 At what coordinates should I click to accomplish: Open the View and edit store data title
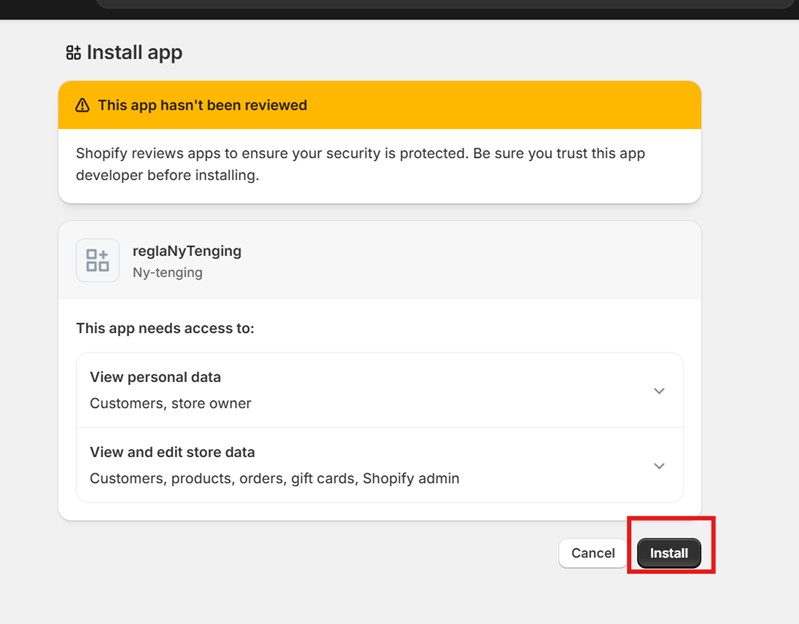(172, 452)
